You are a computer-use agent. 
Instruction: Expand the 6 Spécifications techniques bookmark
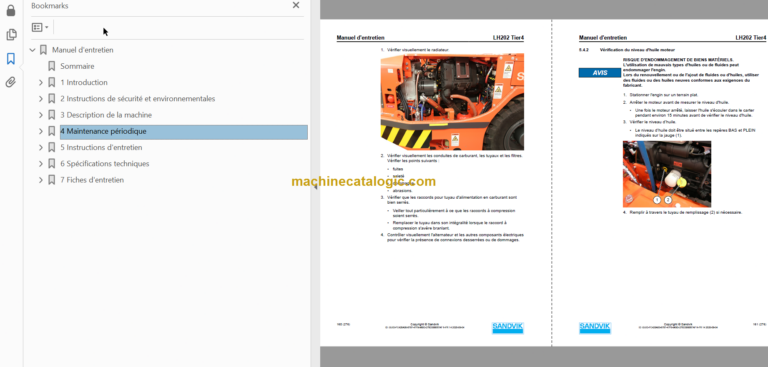click(41, 164)
